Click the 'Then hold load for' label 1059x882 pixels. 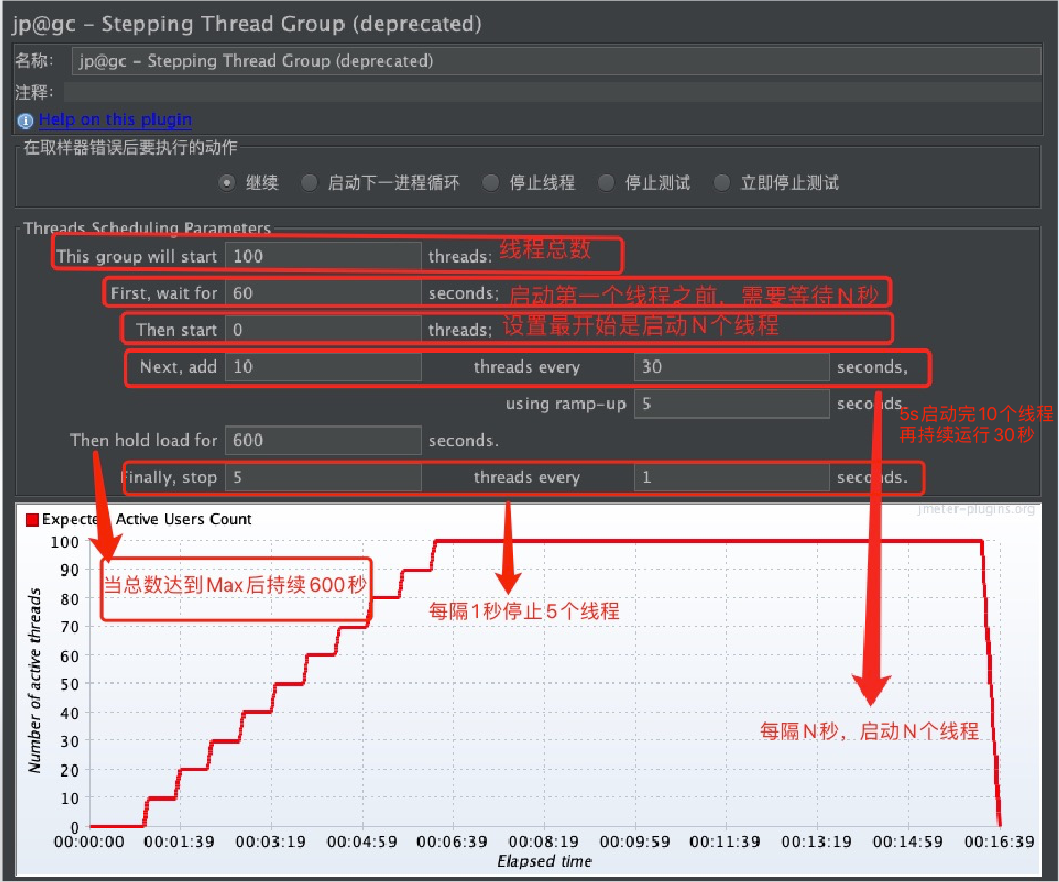tap(143, 440)
